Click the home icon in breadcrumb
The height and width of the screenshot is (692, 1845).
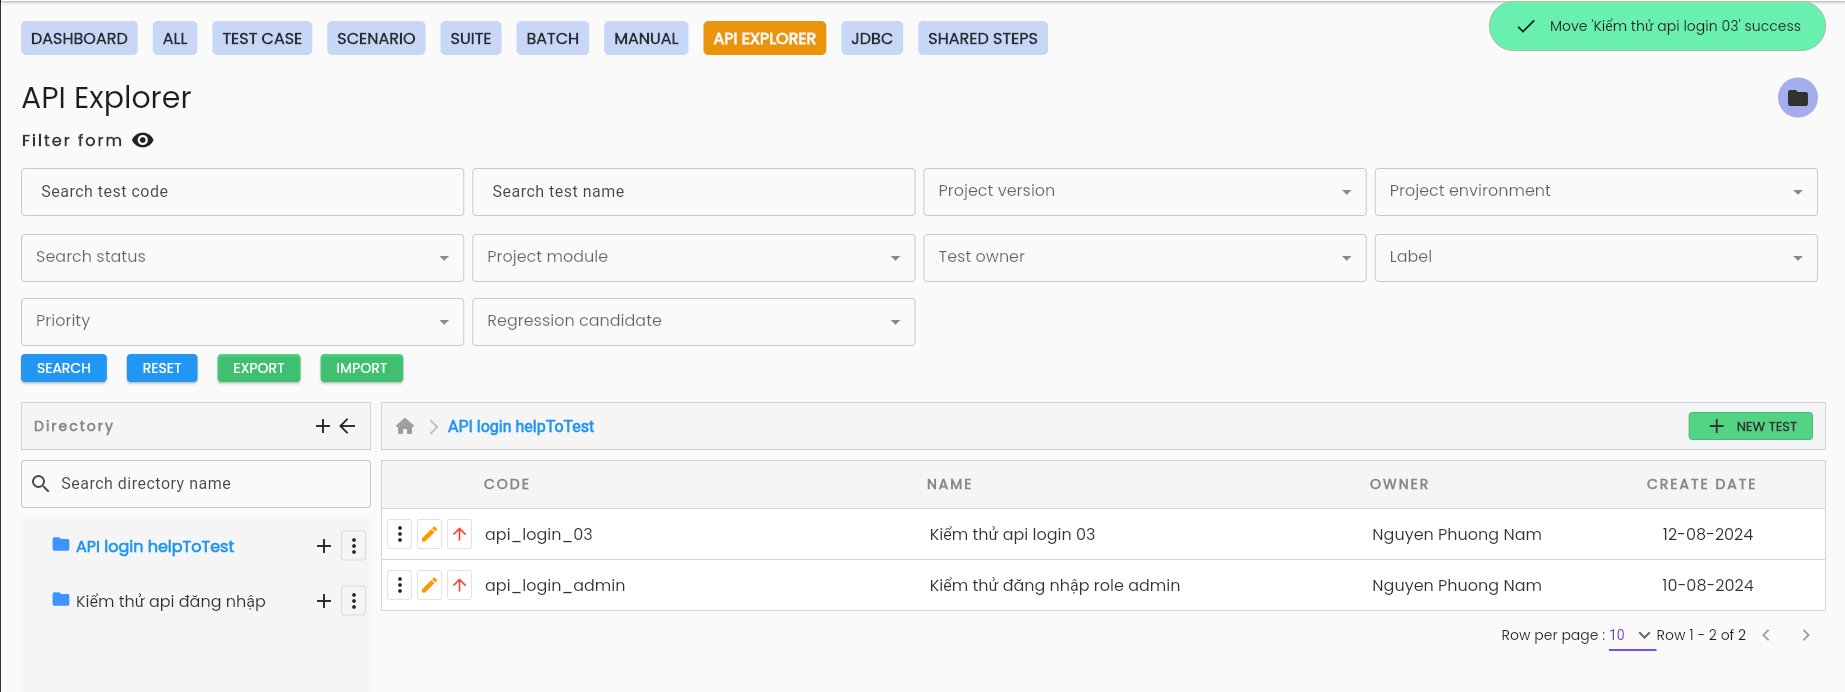405,427
